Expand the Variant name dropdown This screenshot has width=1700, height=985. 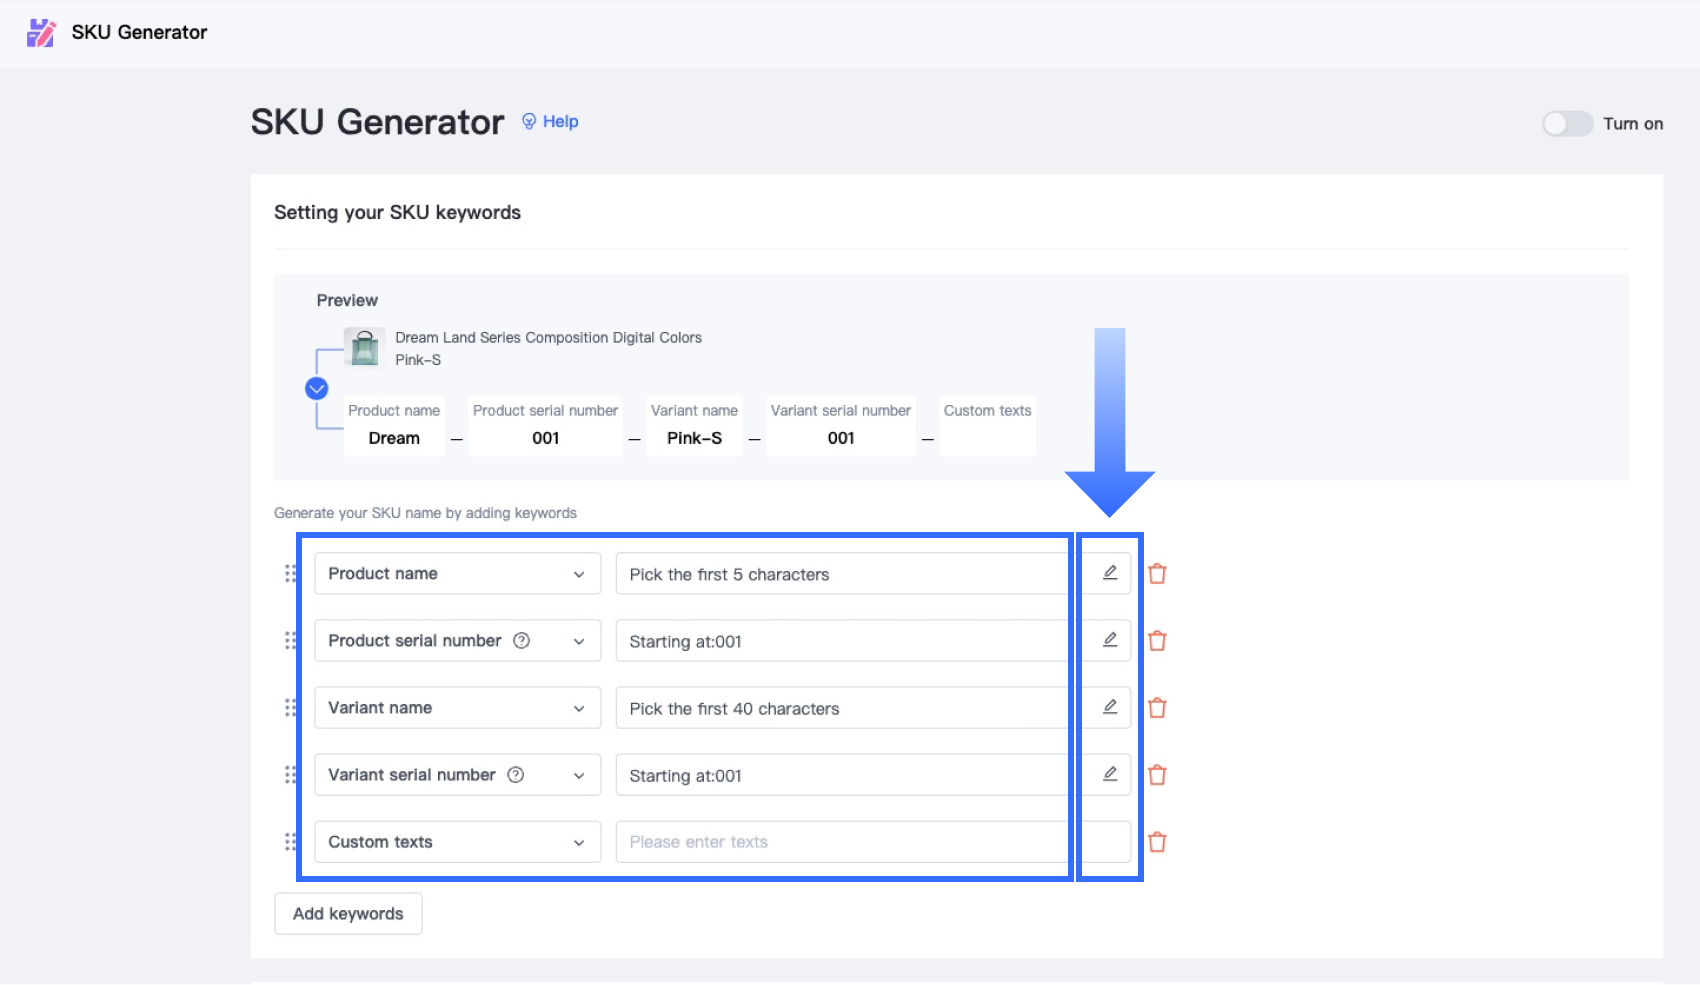[x=457, y=708]
